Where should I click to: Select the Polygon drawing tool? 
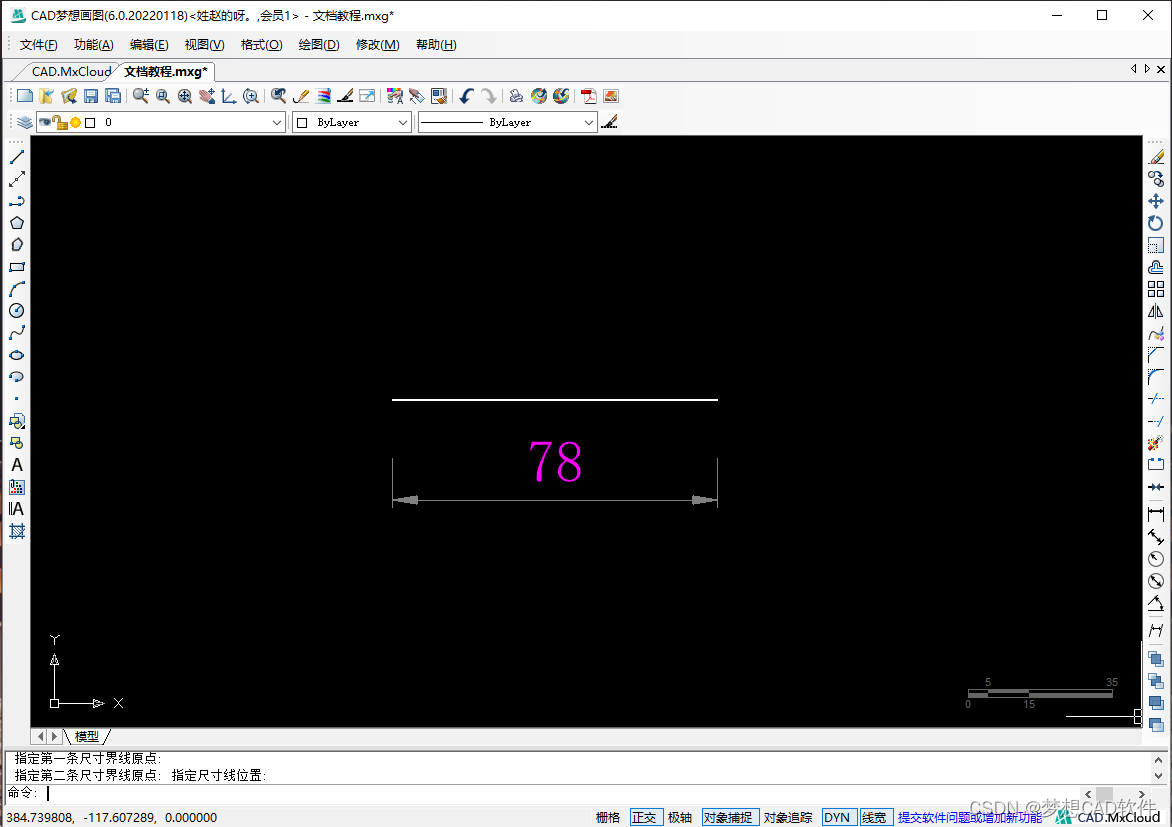point(16,223)
